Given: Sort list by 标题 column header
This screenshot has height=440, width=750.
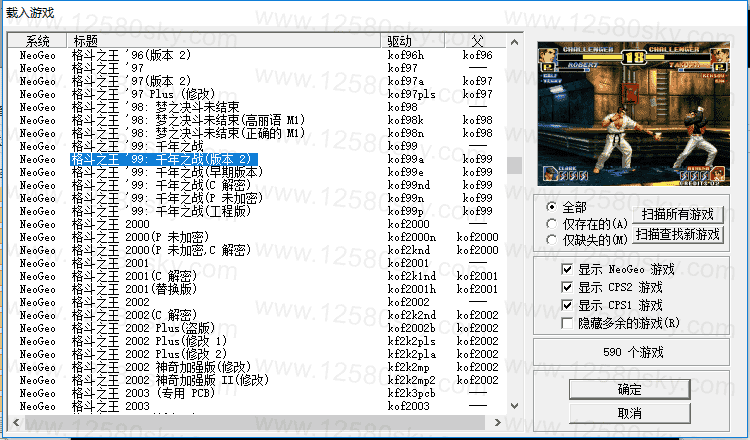Looking at the screenshot, I should [224, 41].
